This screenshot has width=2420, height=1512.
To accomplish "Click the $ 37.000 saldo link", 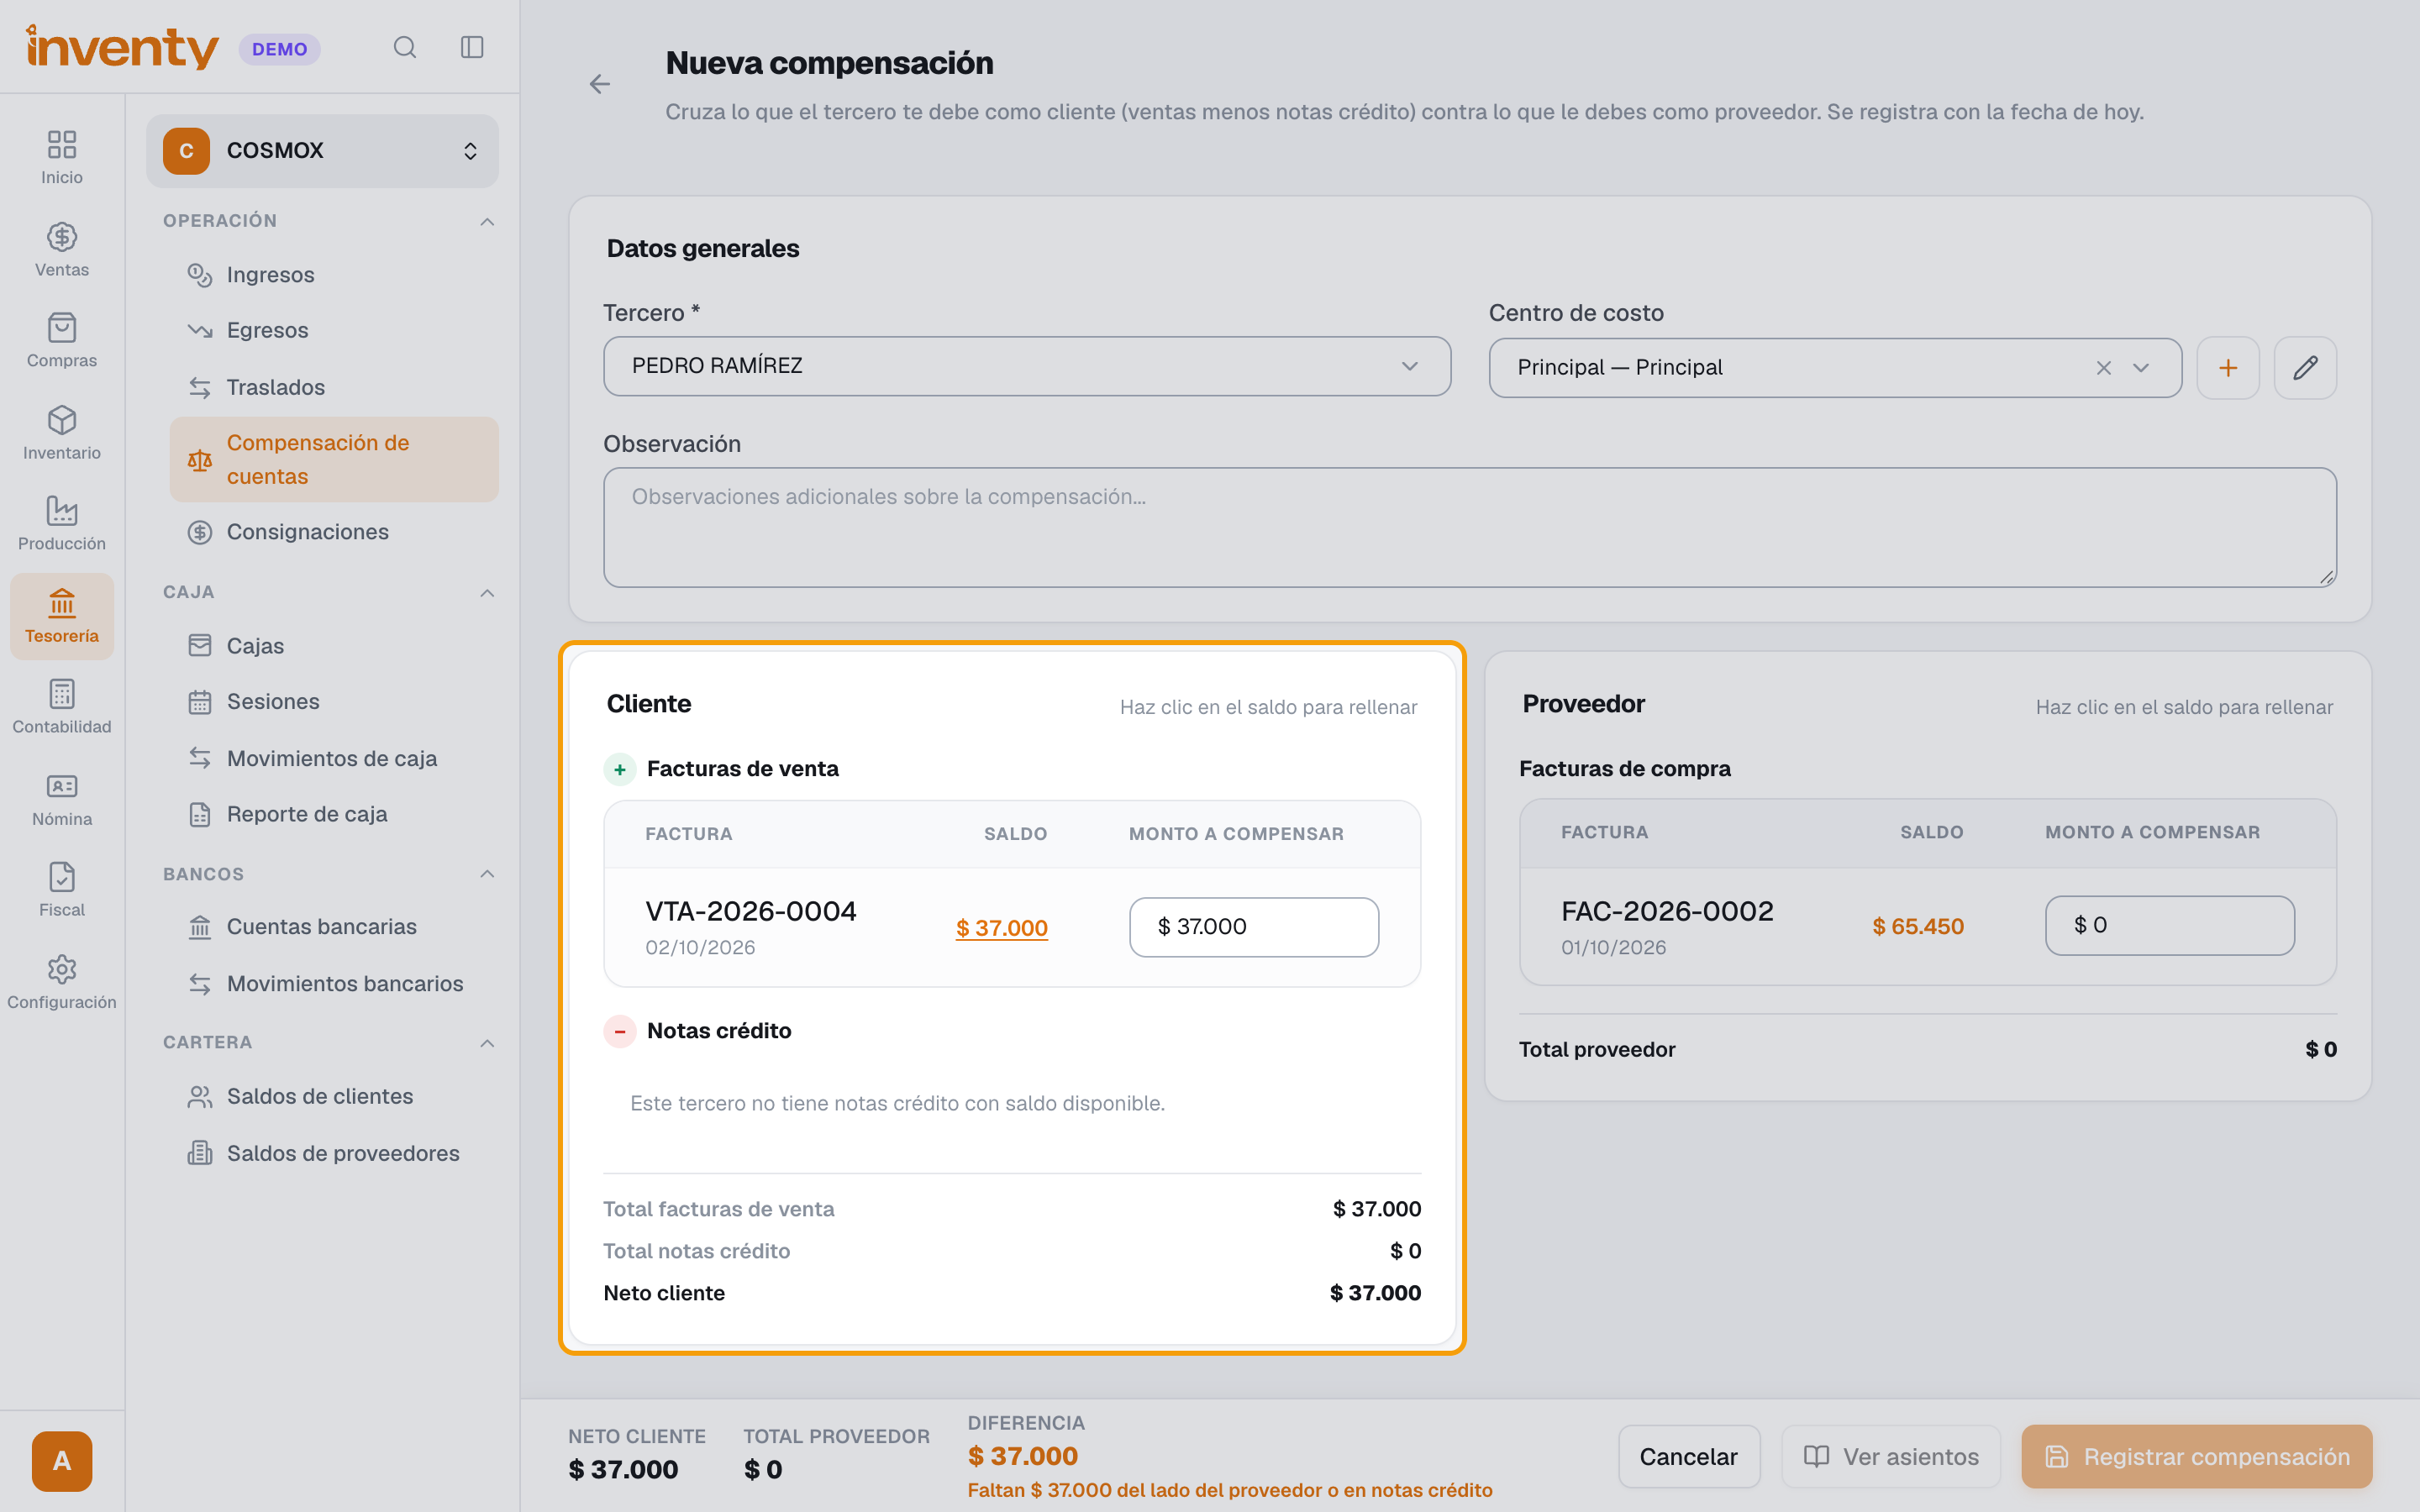I will (x=1001, y=928).
